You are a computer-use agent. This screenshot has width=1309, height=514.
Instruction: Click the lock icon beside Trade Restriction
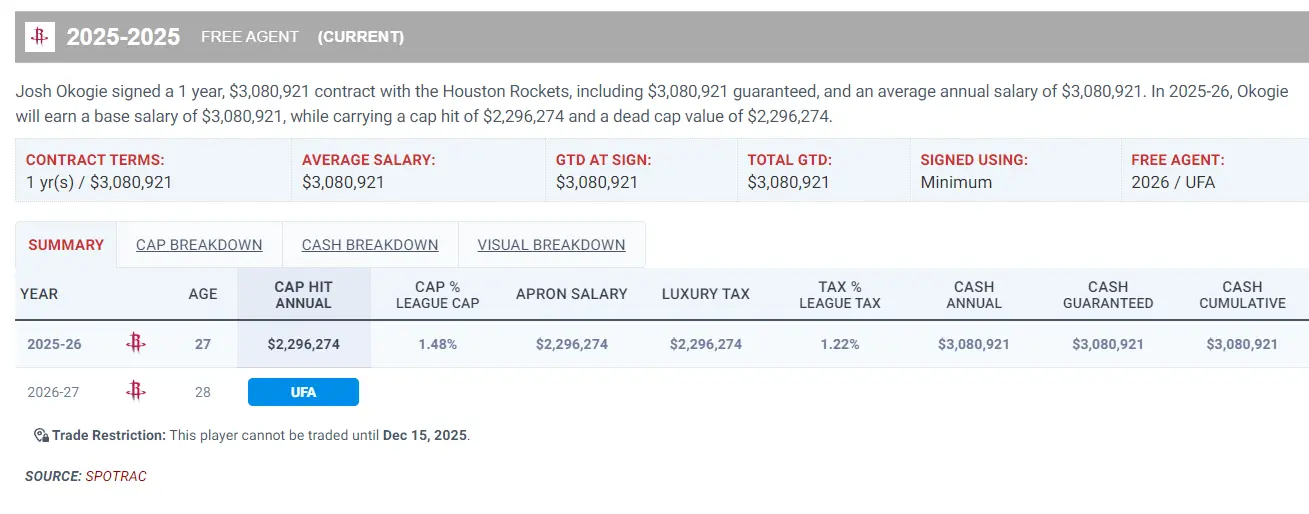pyautogui.click(x=41, y=436)
